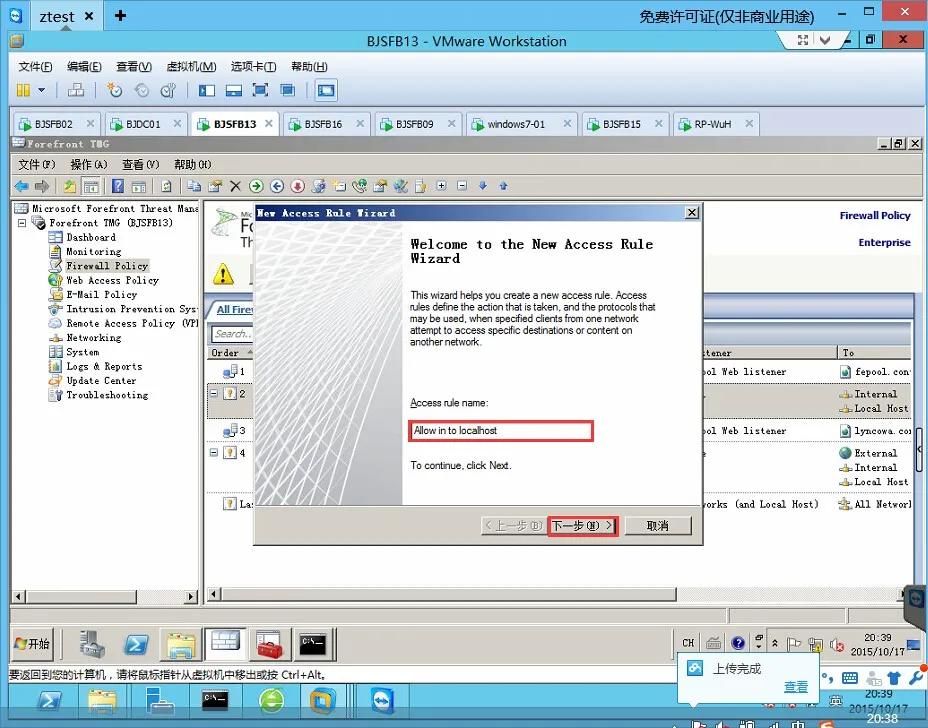This screenshot has width=928, height=728.
Task: Click the minus collapse-all toolbar icon
Action: (x=462, y=186)
